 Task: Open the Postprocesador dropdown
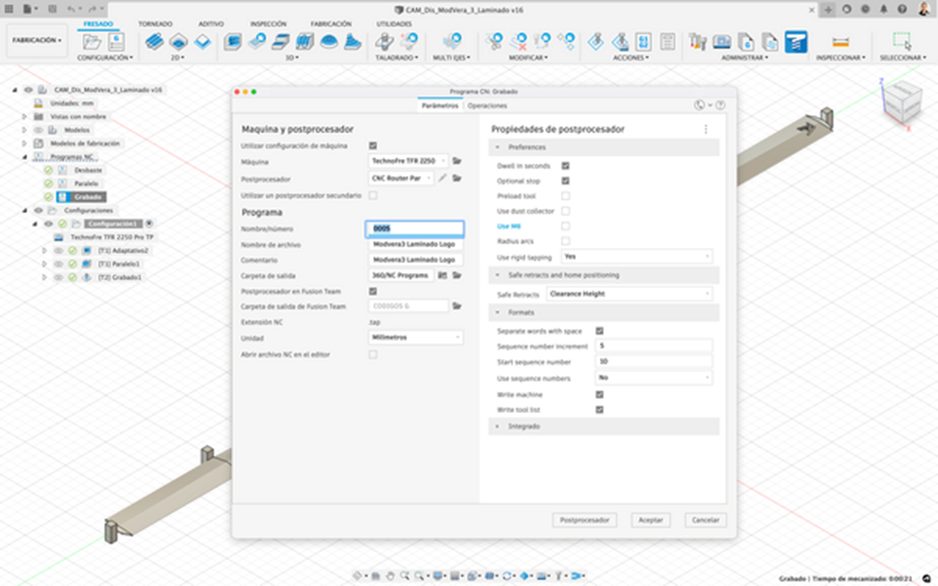[401, 178]
